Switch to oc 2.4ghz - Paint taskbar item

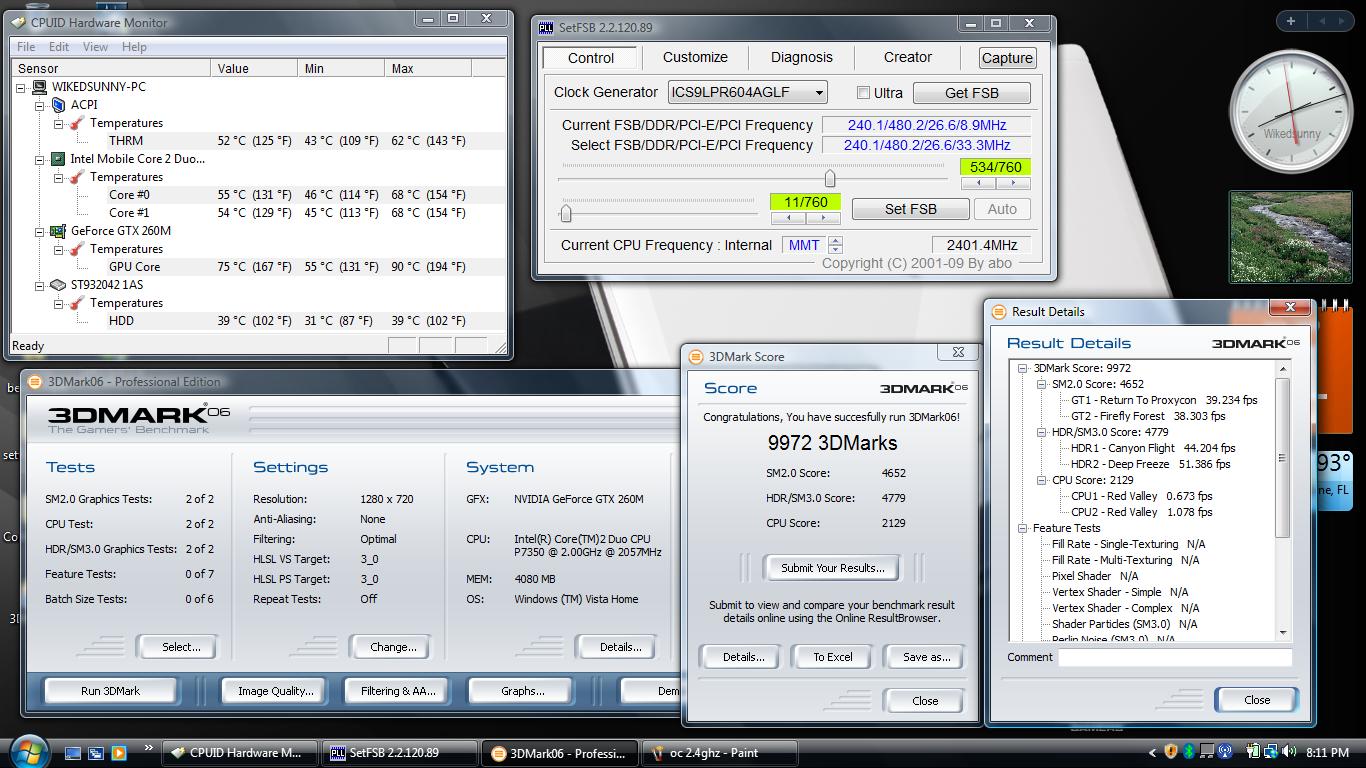click(x=720, y=753)
